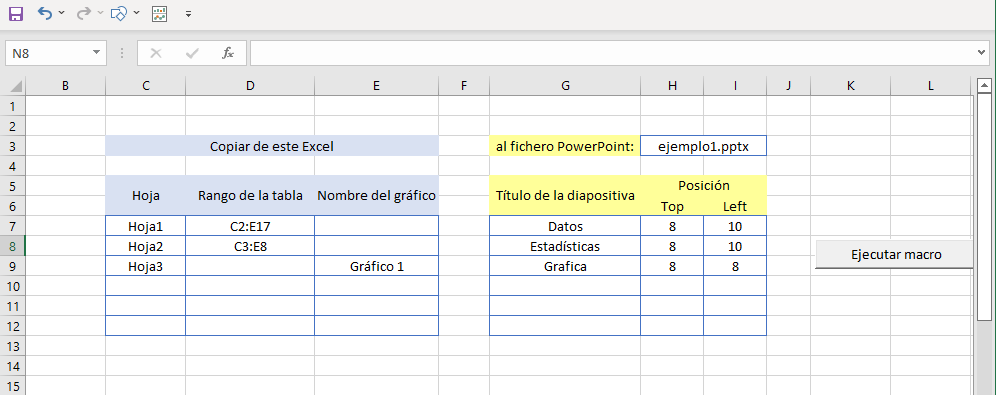Click the 'Rango de la tabla' header cell

pos(250,196)
